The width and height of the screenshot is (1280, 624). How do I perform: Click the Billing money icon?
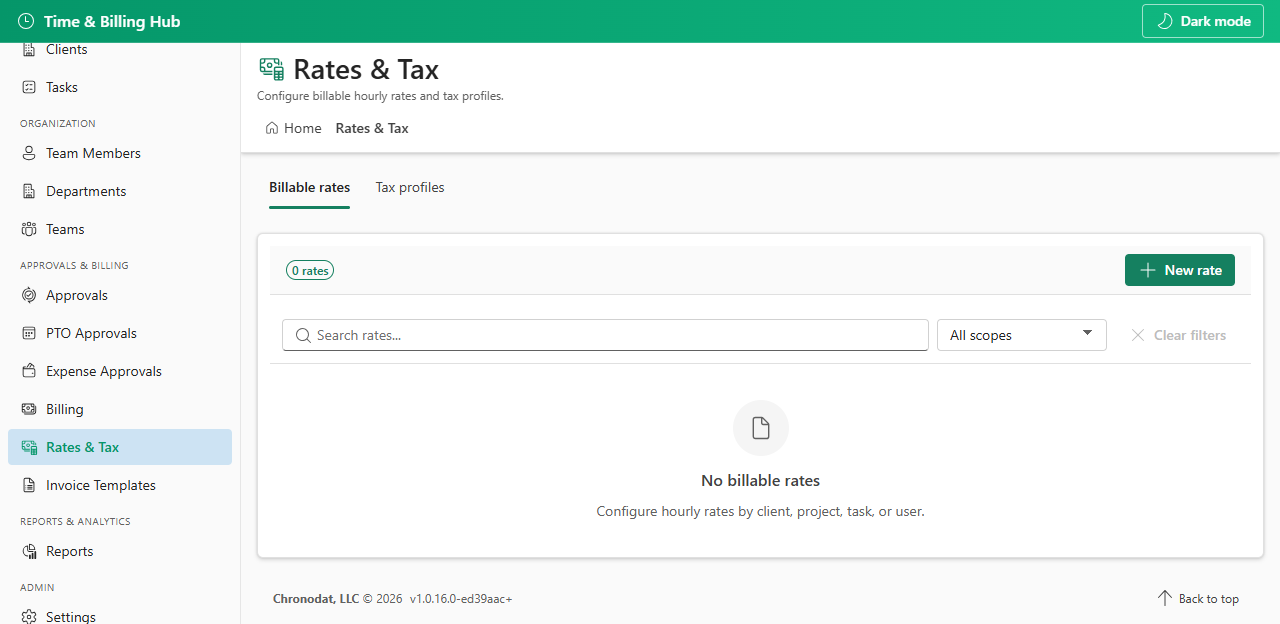[29, 409]
